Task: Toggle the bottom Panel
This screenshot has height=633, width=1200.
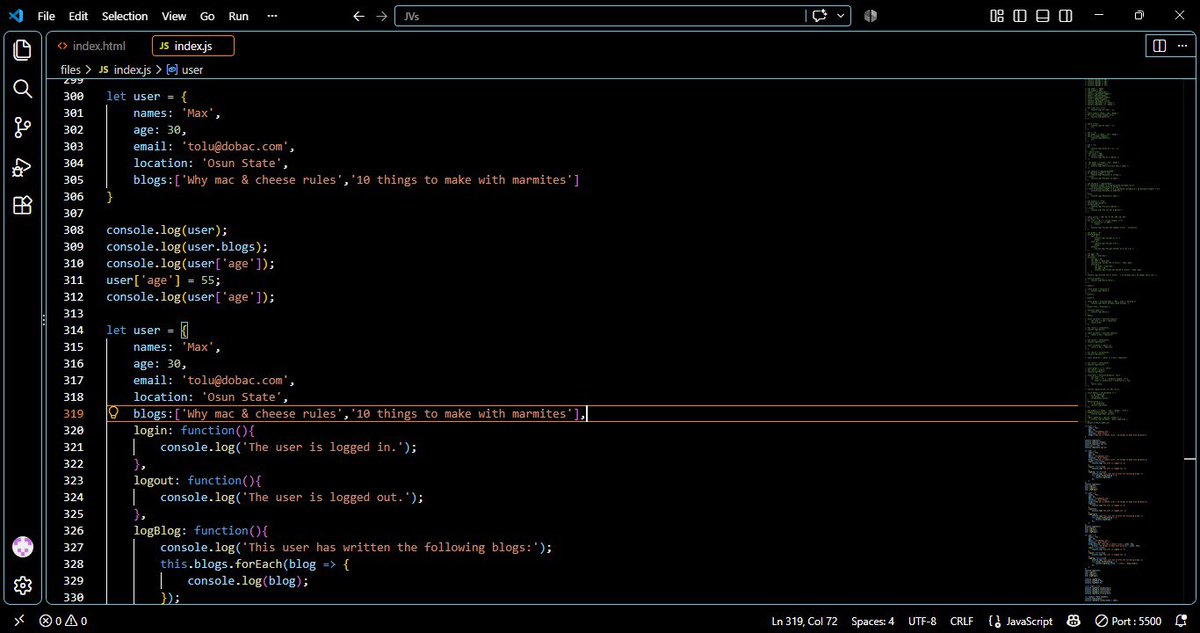Action: (x=1042, y=16)
